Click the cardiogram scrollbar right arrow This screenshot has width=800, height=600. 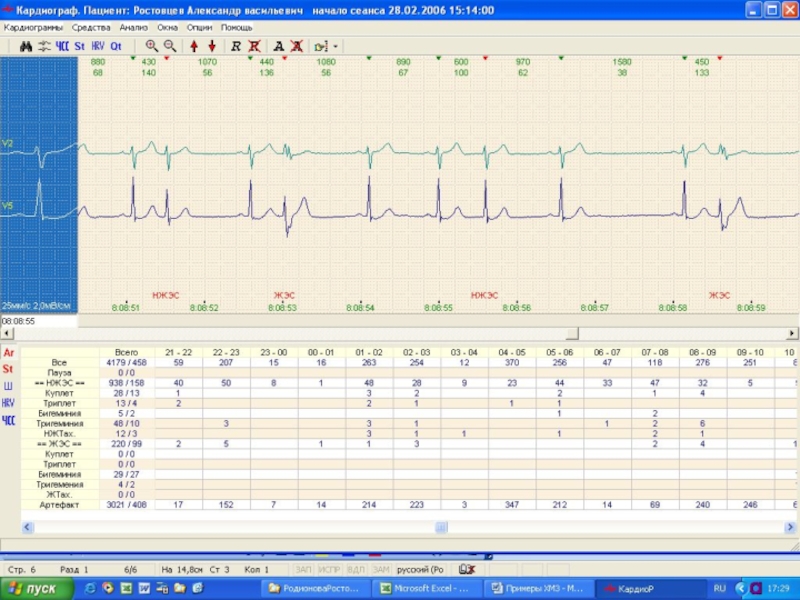point(791,333)
